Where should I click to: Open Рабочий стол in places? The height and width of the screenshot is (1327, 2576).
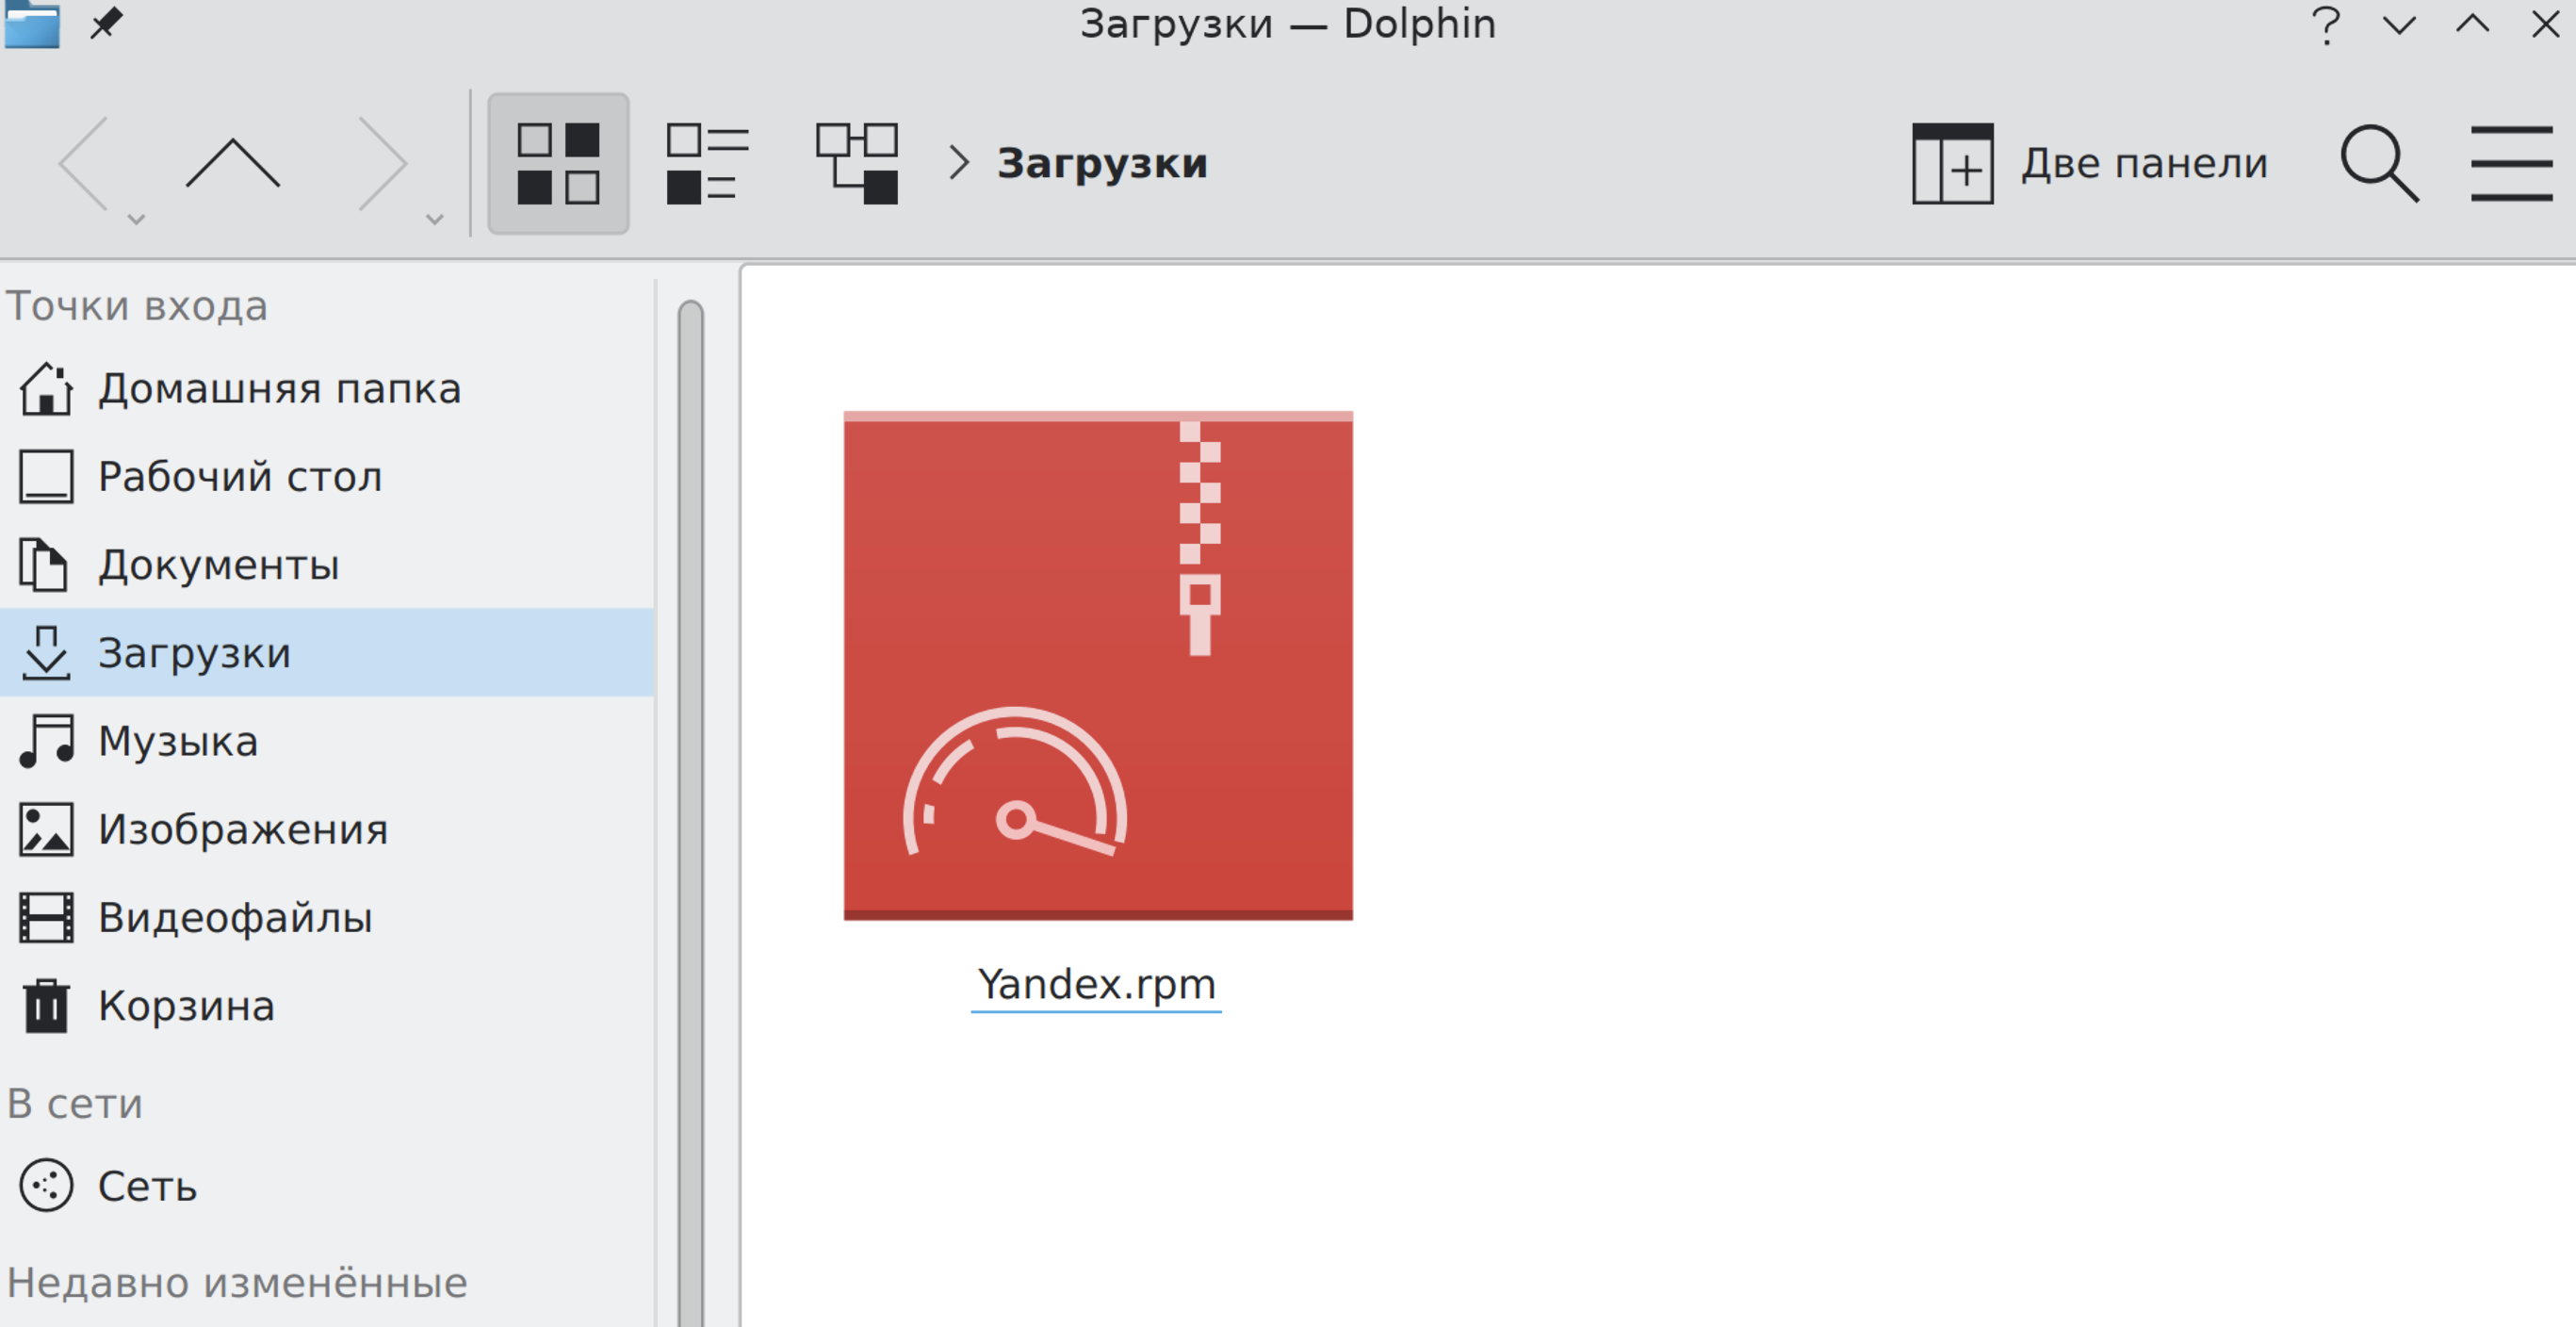327,477
